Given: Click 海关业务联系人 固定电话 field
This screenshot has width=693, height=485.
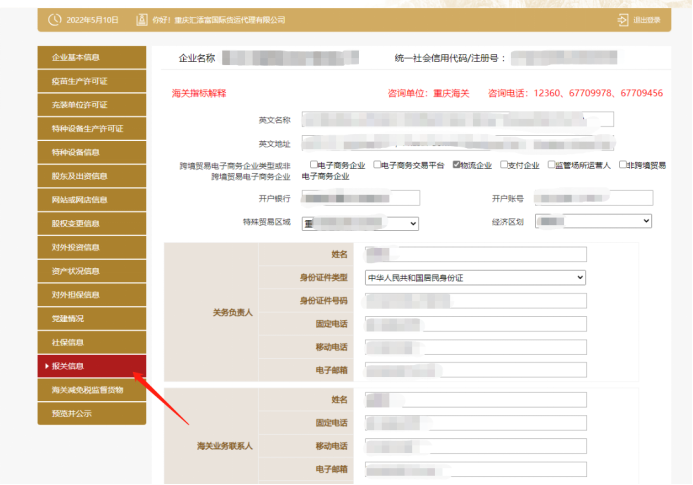Looking at the screenshot, I should tap(476, 423).
